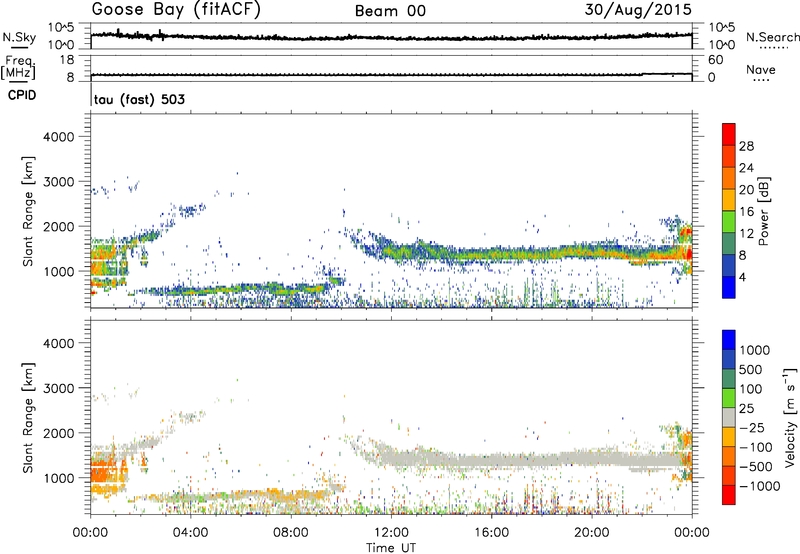
Task: Click the "28" Power scale value
Action: point(746,146)
